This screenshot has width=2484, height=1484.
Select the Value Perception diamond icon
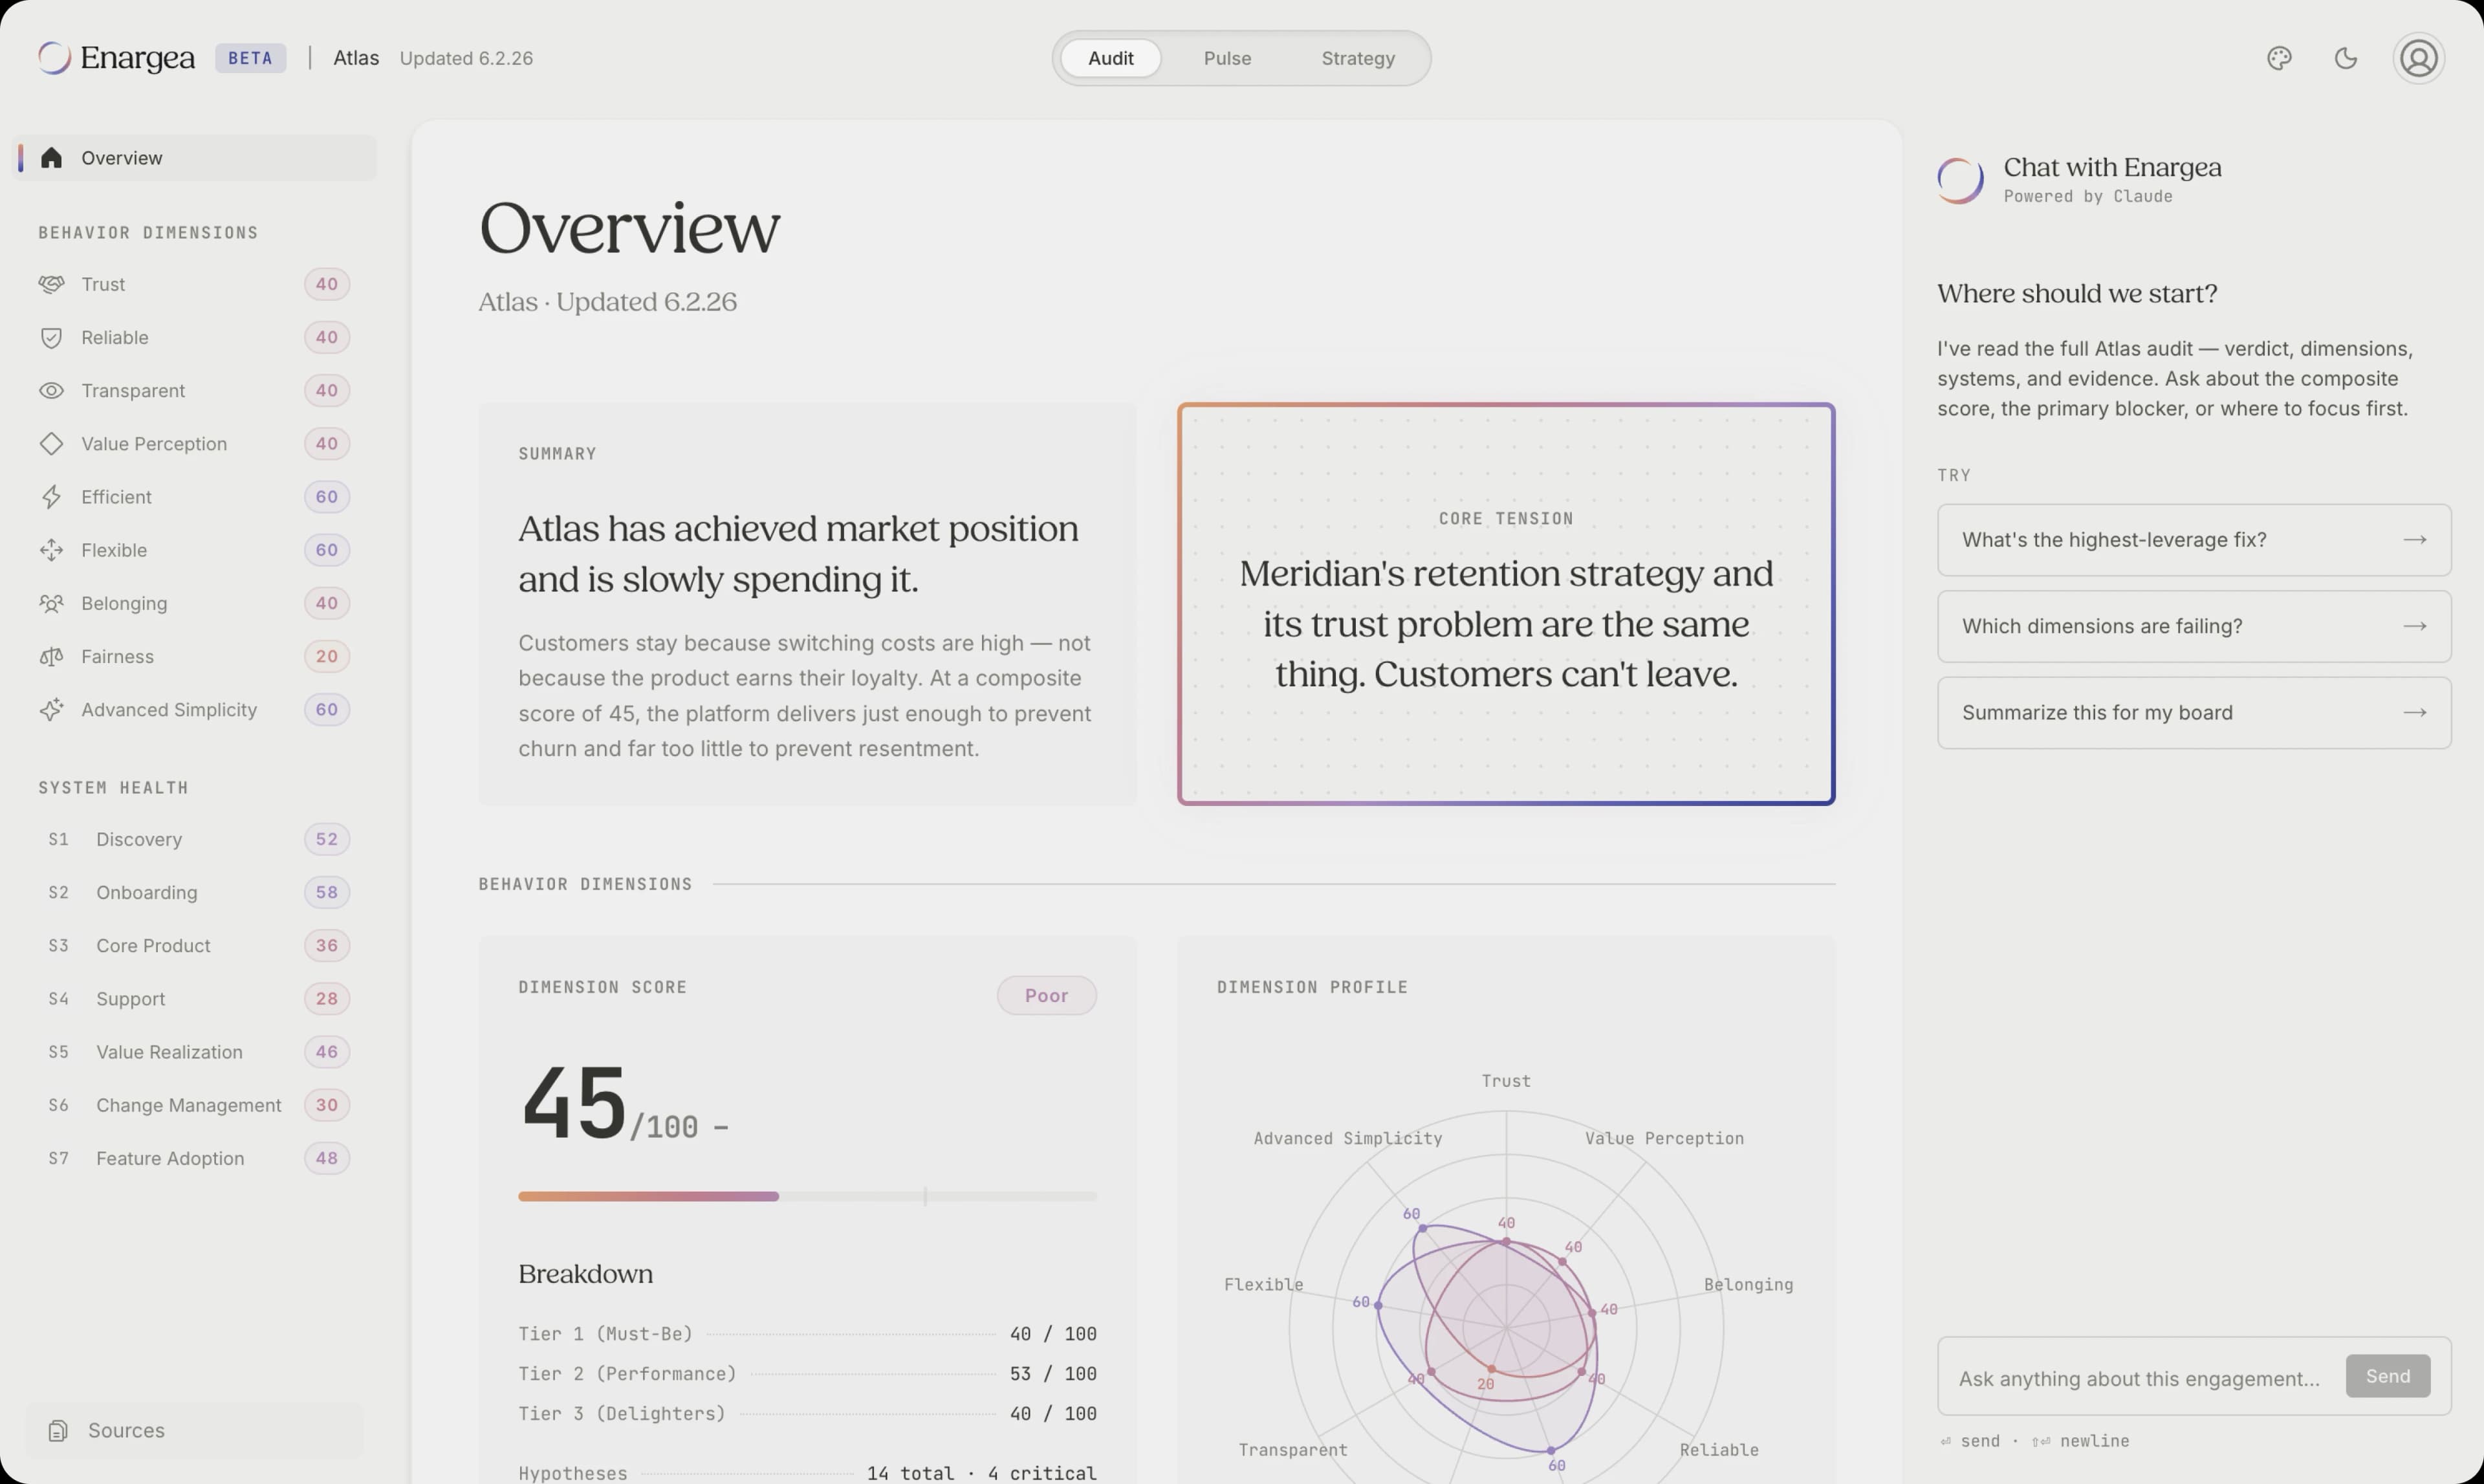coord(52,444)
